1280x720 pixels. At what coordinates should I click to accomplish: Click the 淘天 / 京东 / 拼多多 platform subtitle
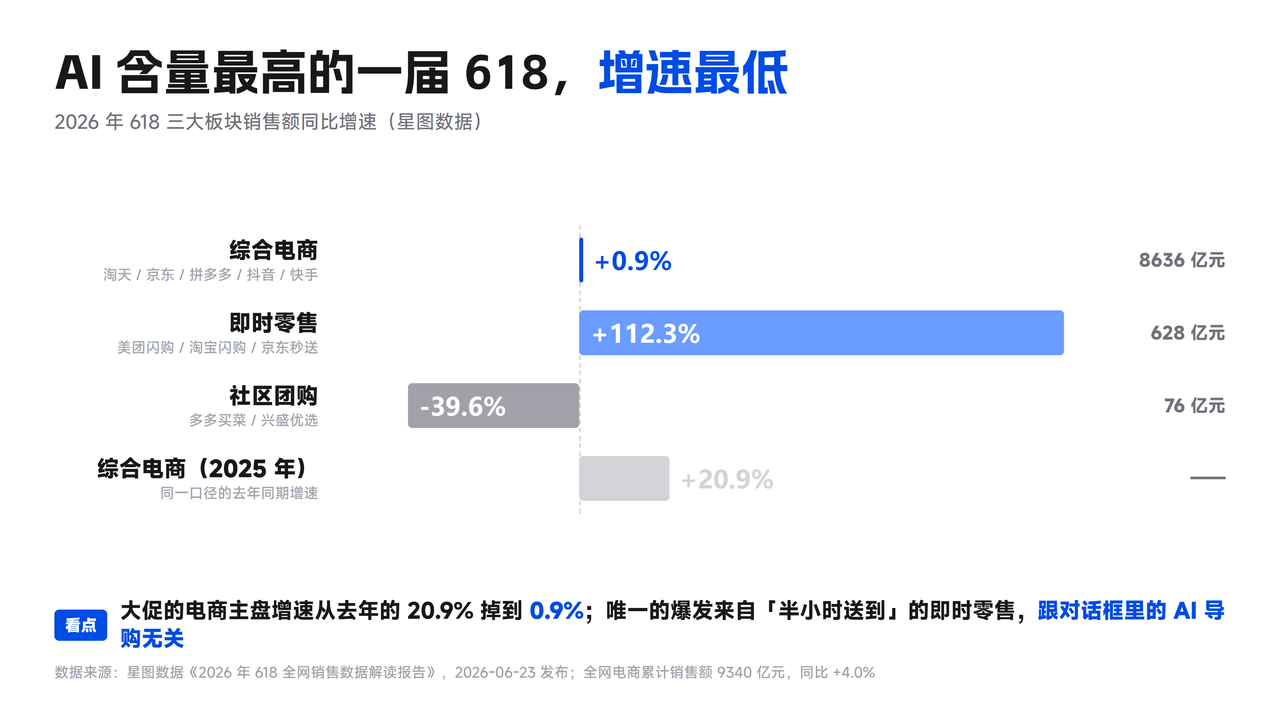click(x=211, y=274)
